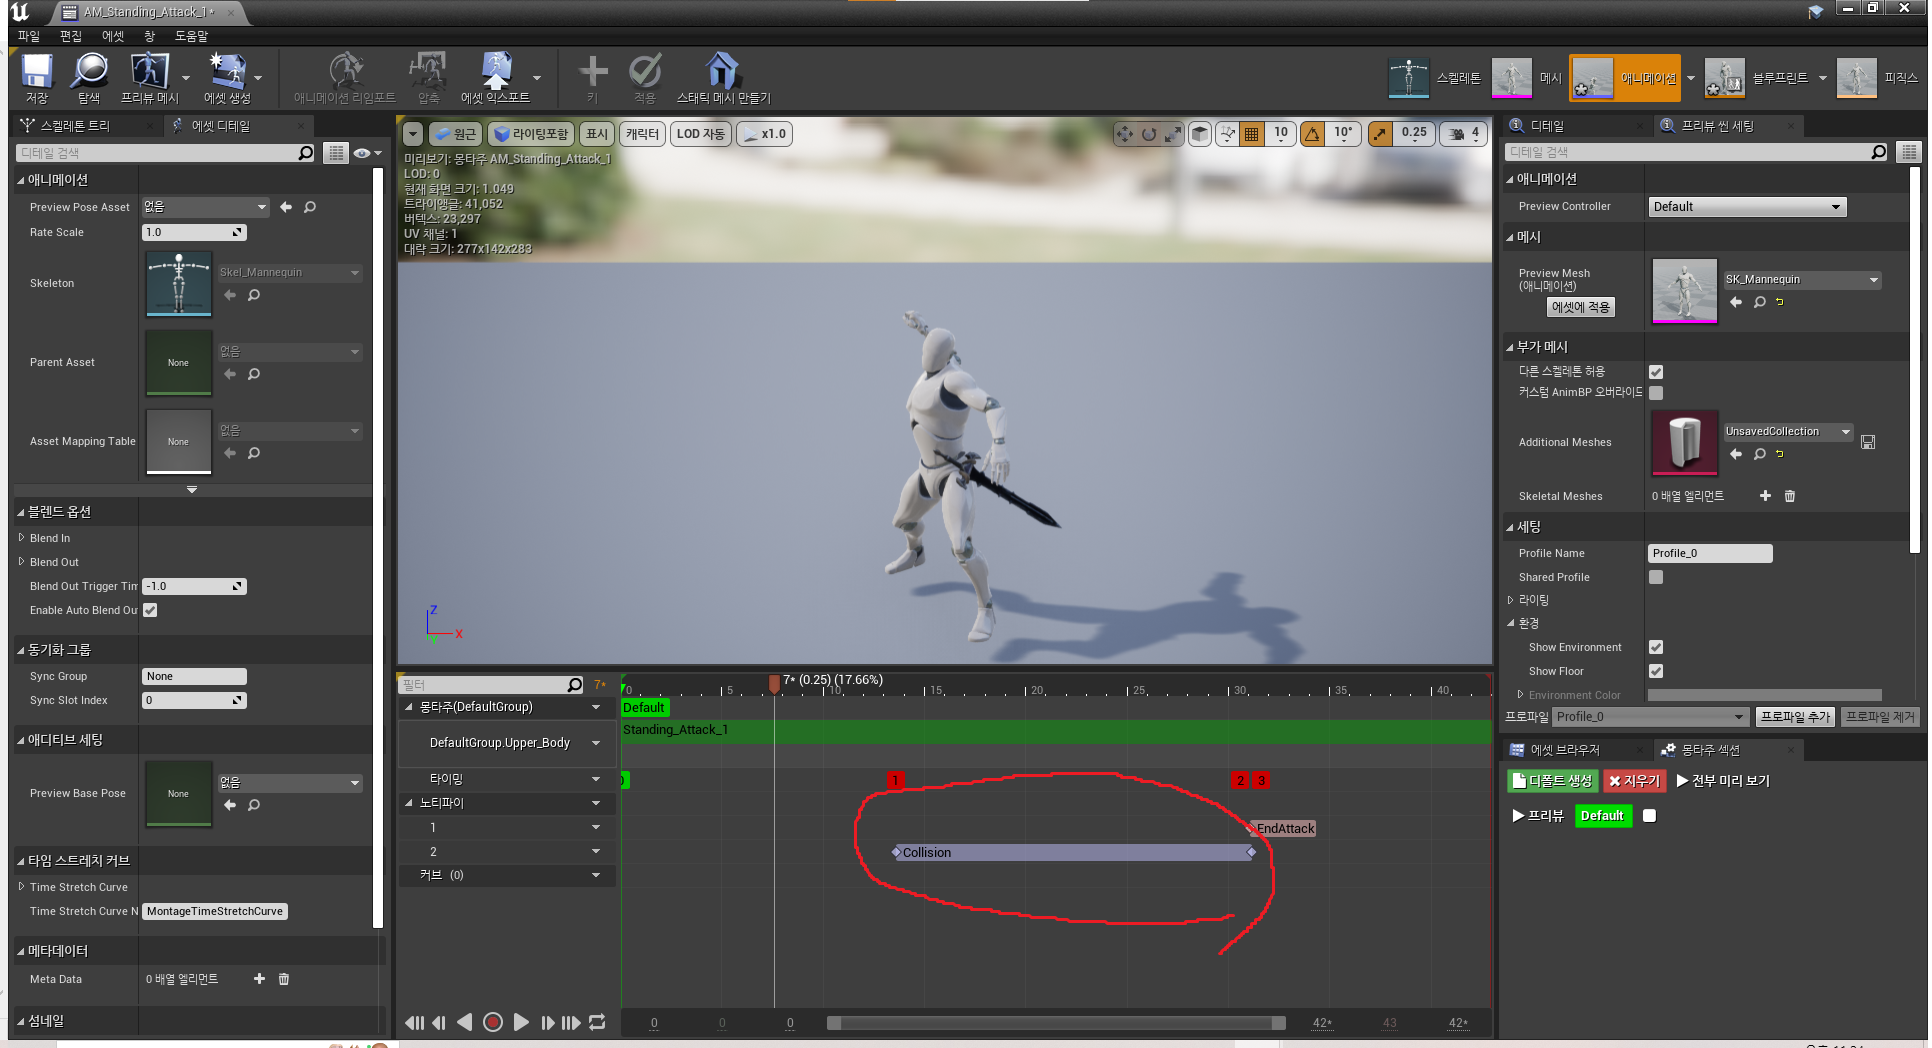Screen dimensions: 1932x1048
Task: Open the 라이팅포함 view mode button
Action: (531, 134)
